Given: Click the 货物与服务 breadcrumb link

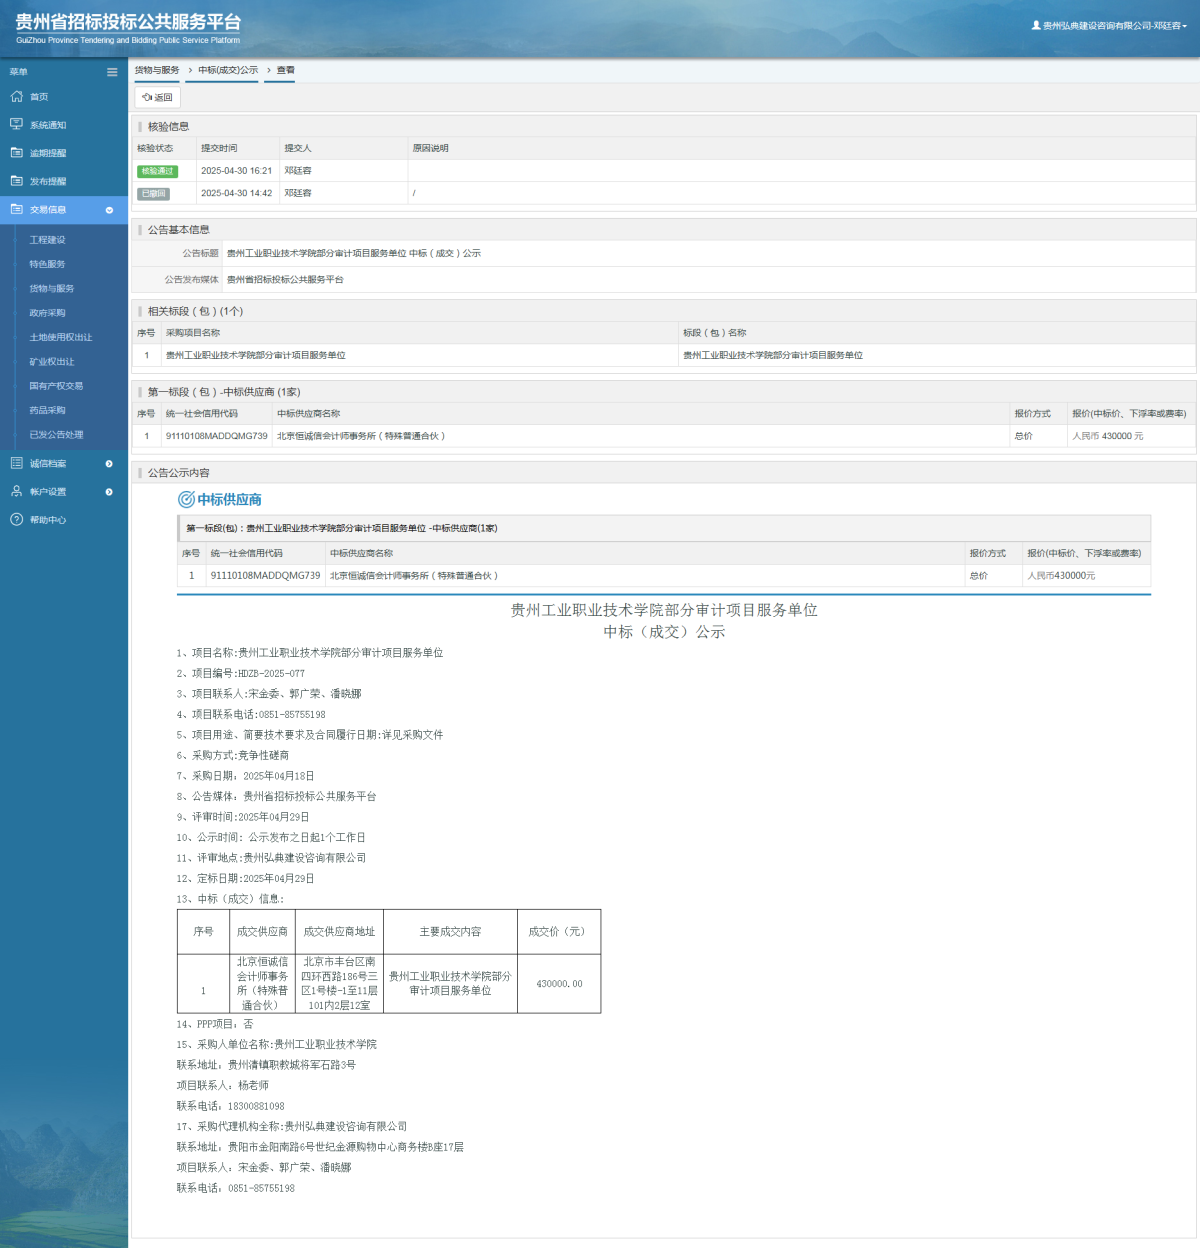Looking at the screenshot, I should point(157,70).
